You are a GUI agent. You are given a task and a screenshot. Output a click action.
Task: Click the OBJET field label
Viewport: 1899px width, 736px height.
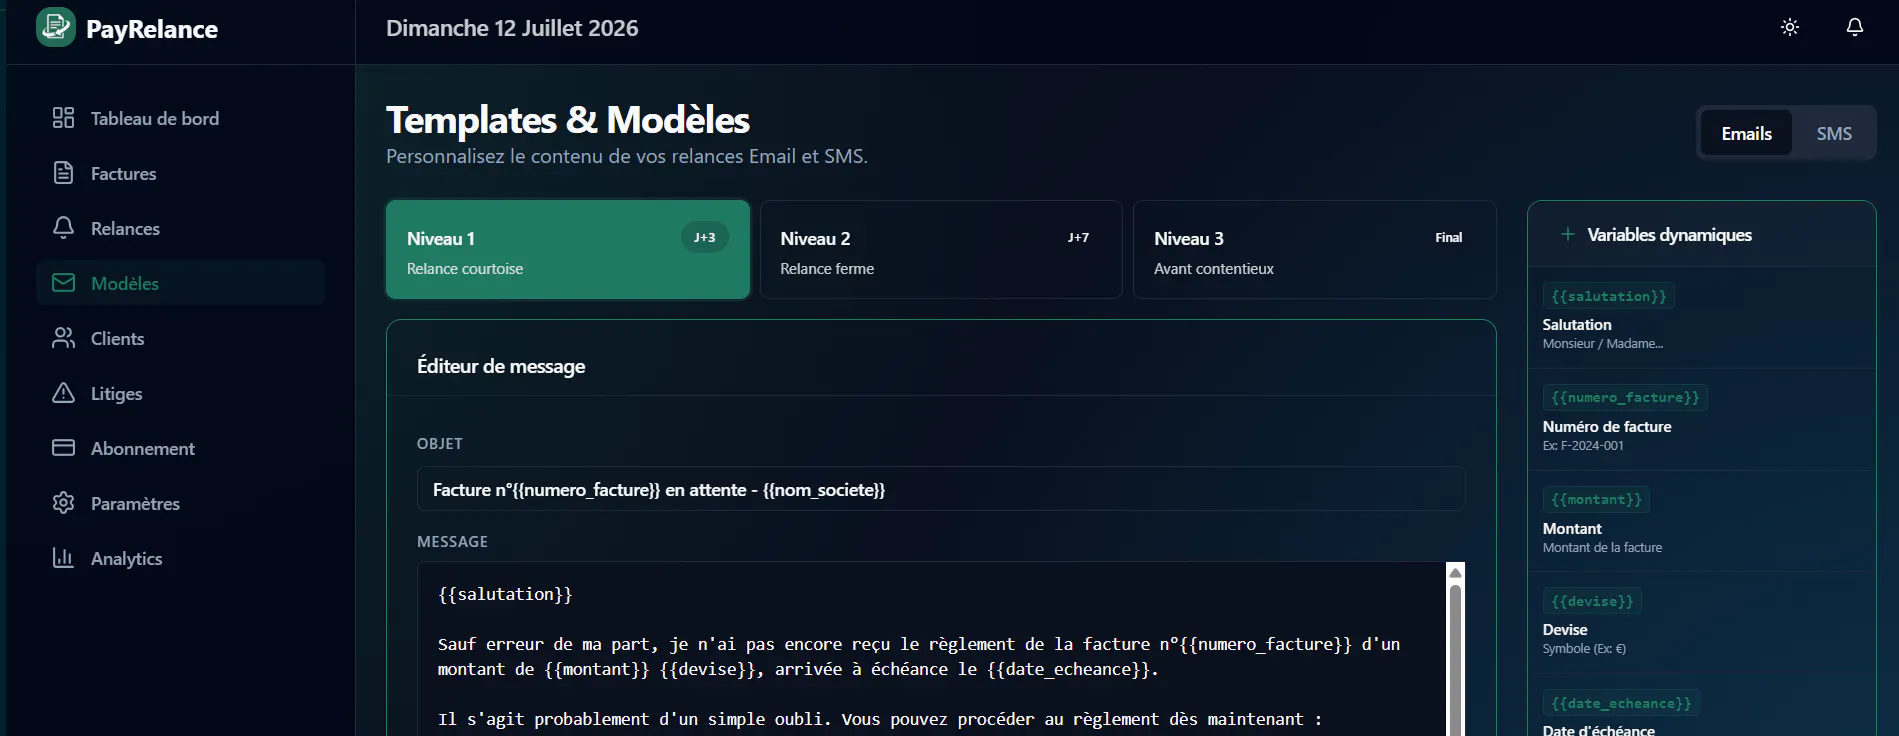pyautogui.click(x=440, y=443)
